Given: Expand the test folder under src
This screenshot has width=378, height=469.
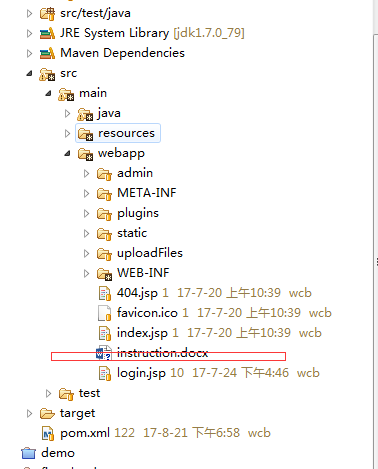Looking at the screenshot, I should [48, 393].
